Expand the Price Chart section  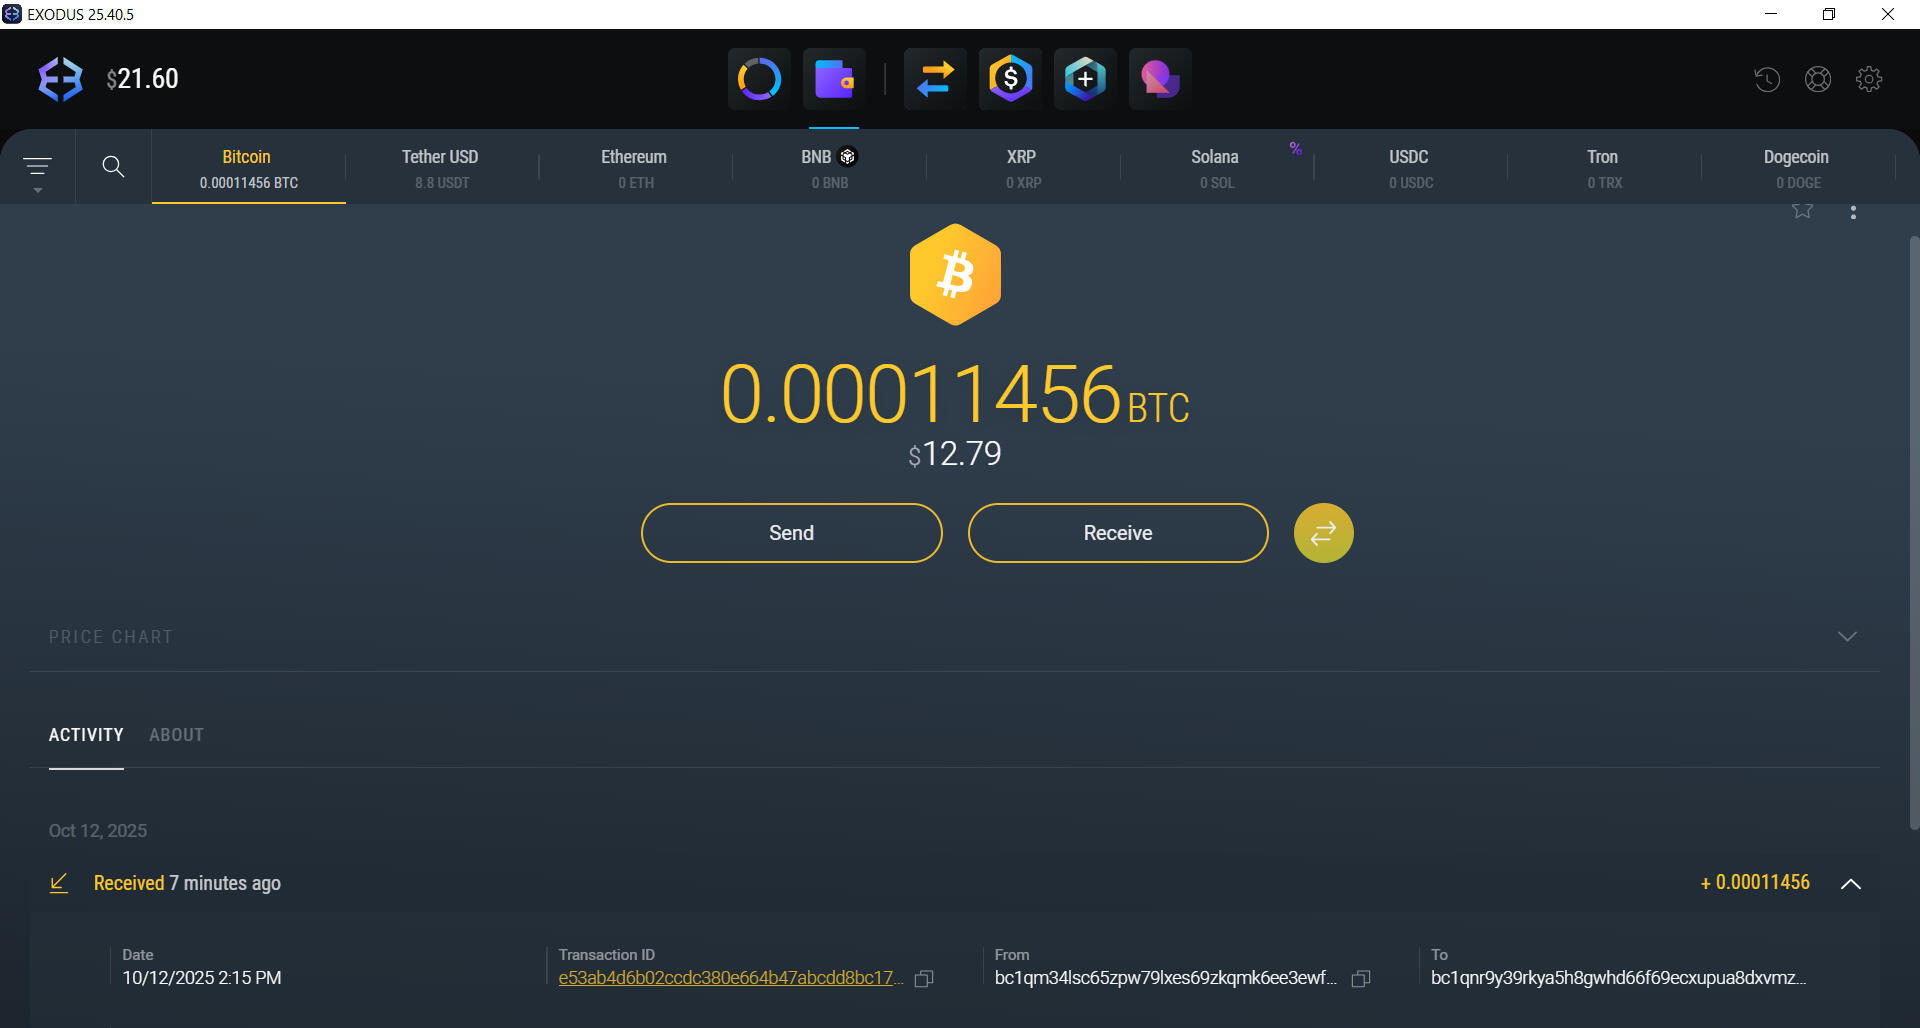[x=1847, y=636]
